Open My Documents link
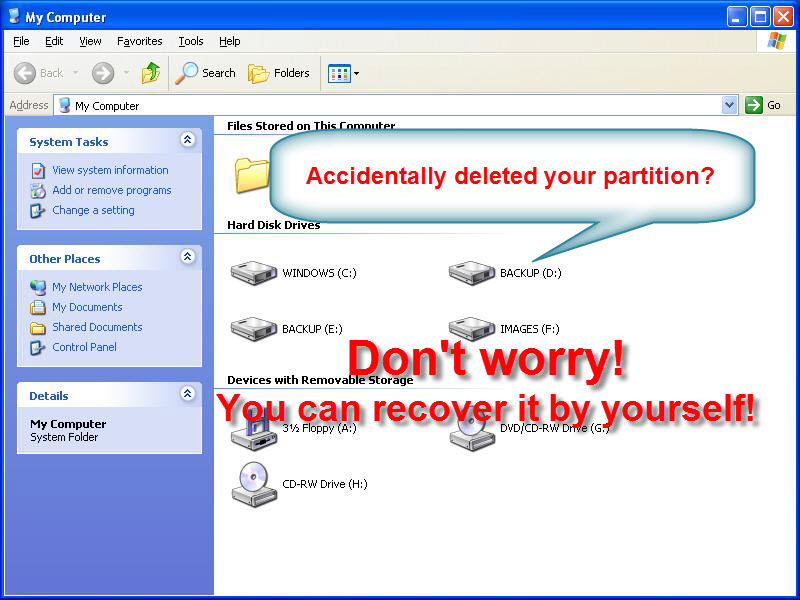Screen dimensions: 800x600 (87, 307)
